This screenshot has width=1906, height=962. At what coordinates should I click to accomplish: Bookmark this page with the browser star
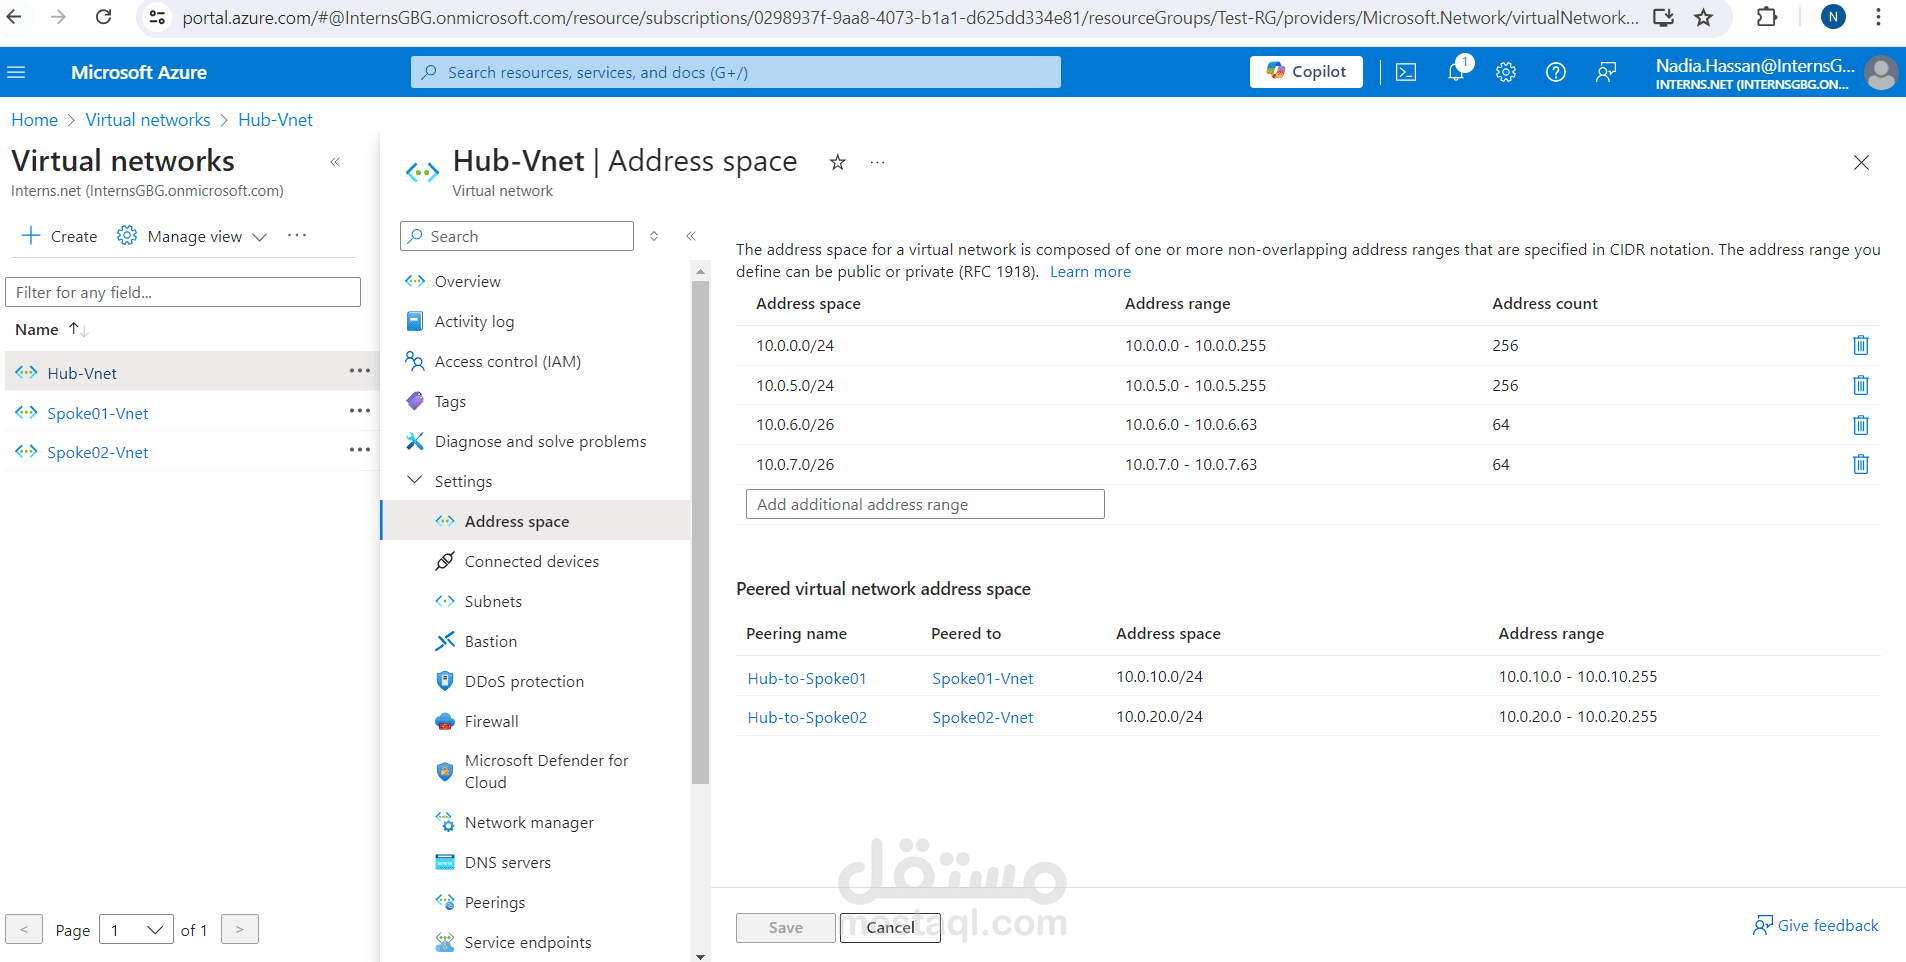(1704, 17)
